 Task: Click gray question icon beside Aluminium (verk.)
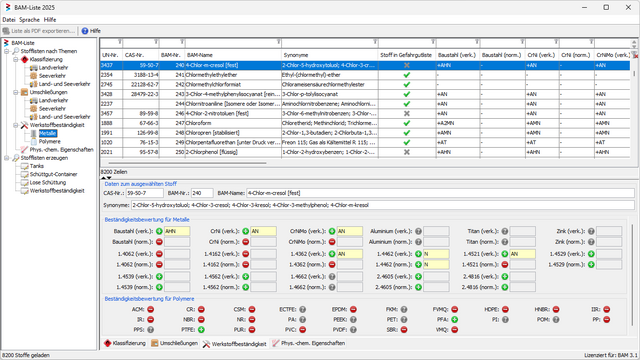(418, 231)
